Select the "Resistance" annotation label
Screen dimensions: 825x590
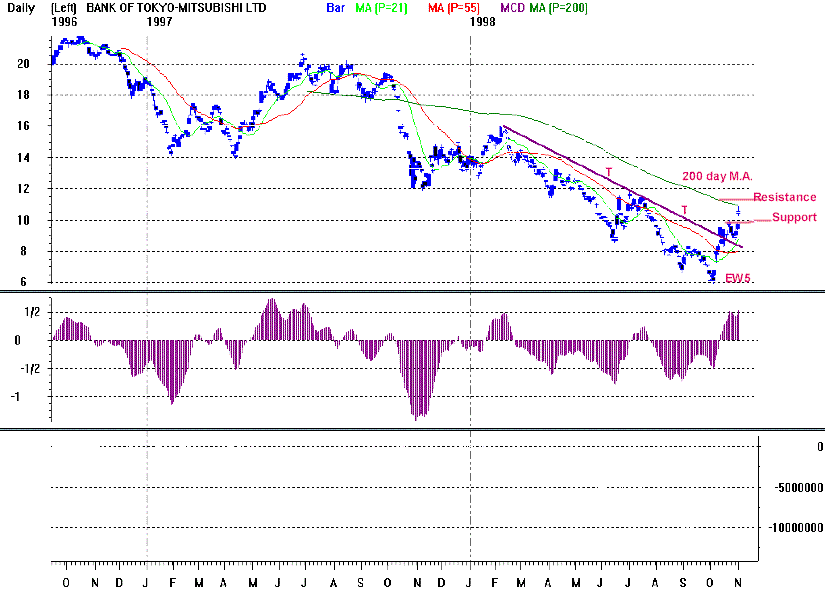[x=784, y=197]
